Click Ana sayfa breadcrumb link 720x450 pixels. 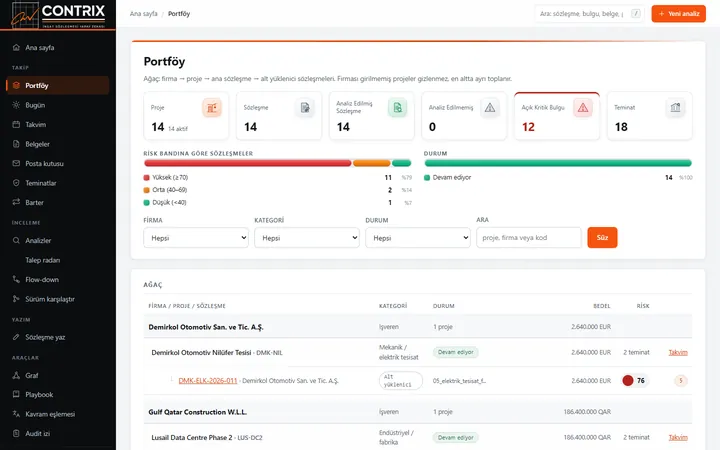(x=143, y=14)
